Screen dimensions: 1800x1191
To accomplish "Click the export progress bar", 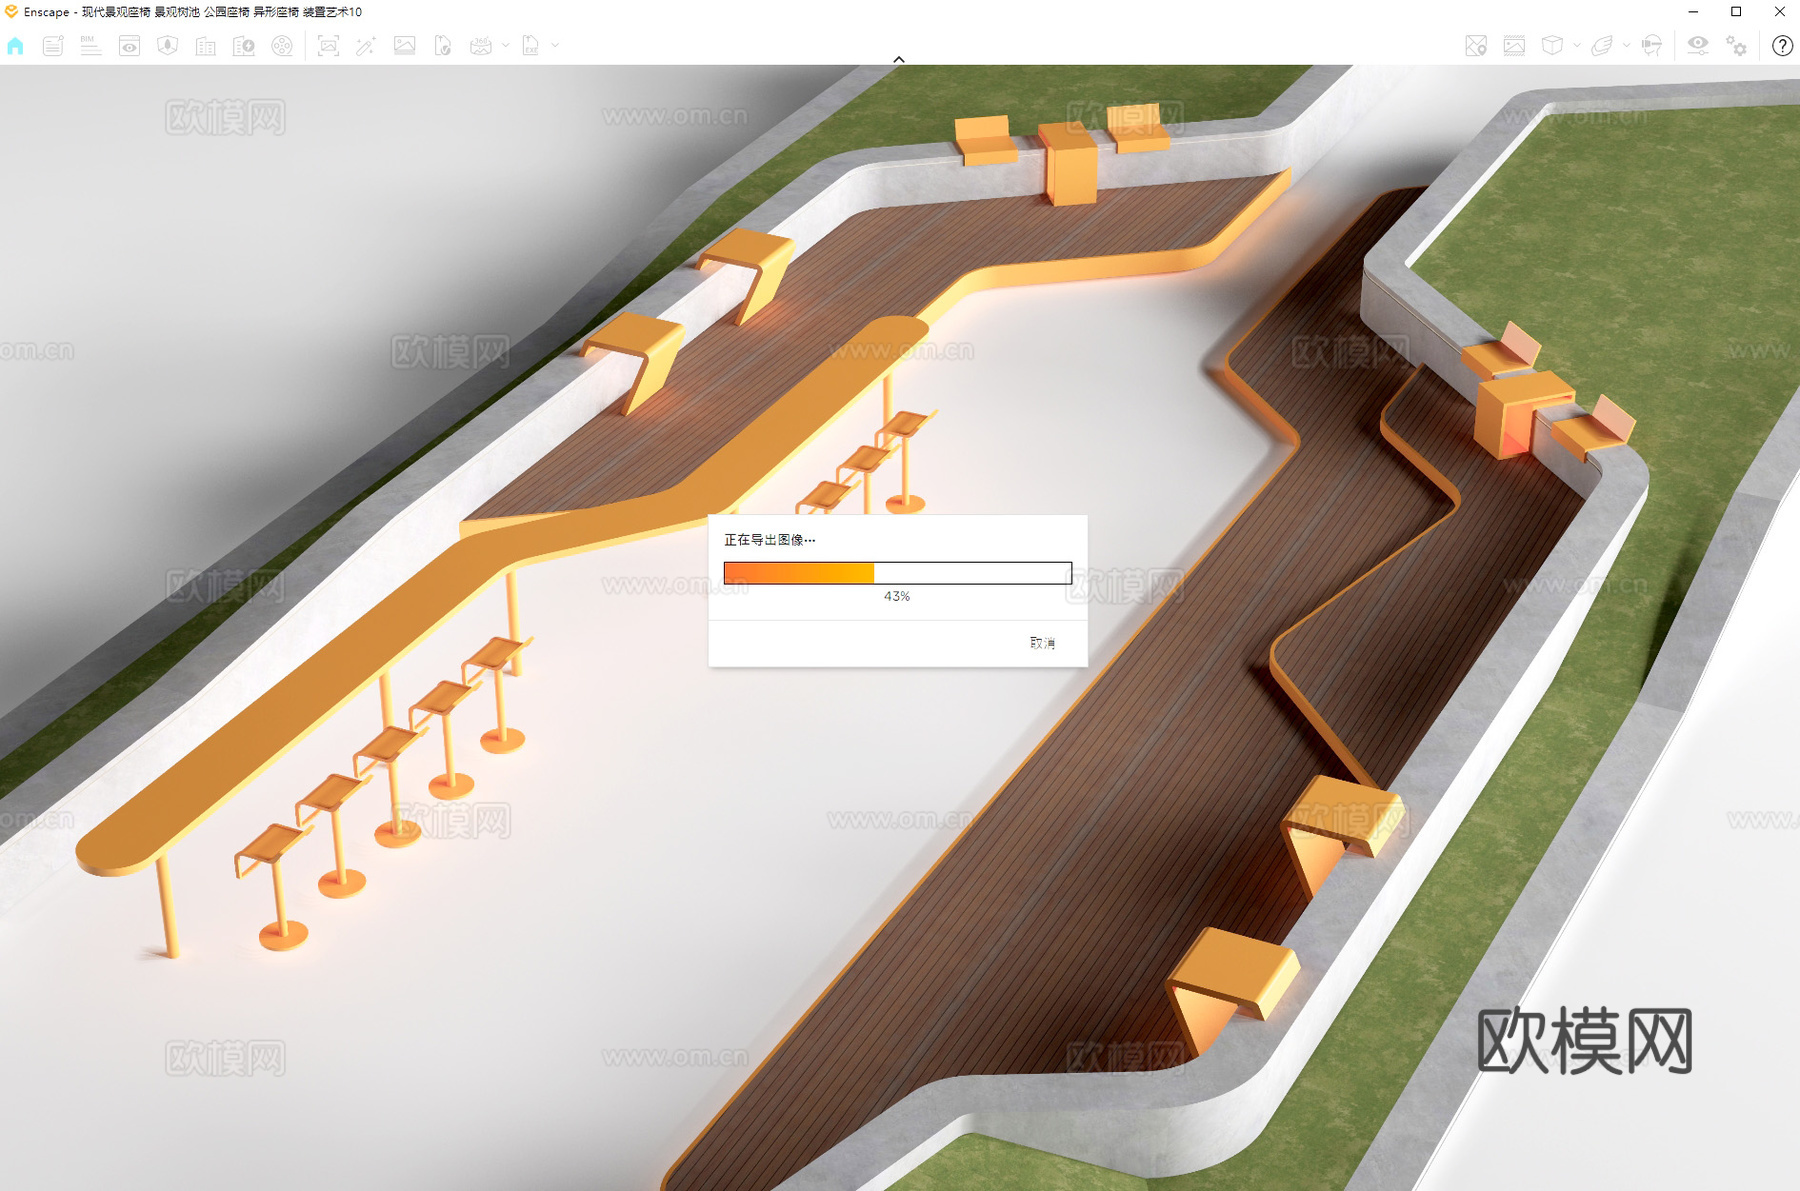I will point(897,573).
